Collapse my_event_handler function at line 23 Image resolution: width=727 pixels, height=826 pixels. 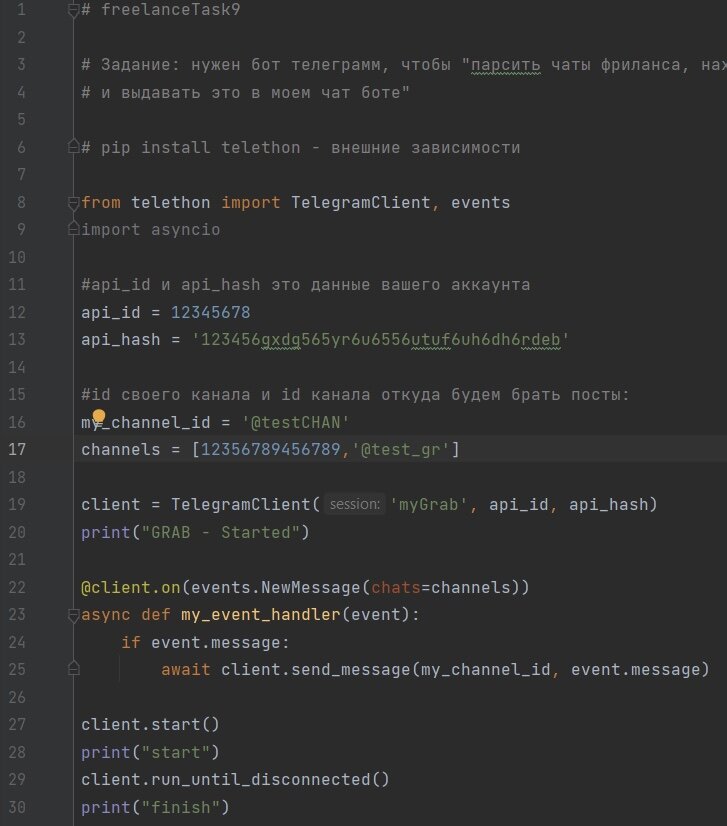(74, 614)
